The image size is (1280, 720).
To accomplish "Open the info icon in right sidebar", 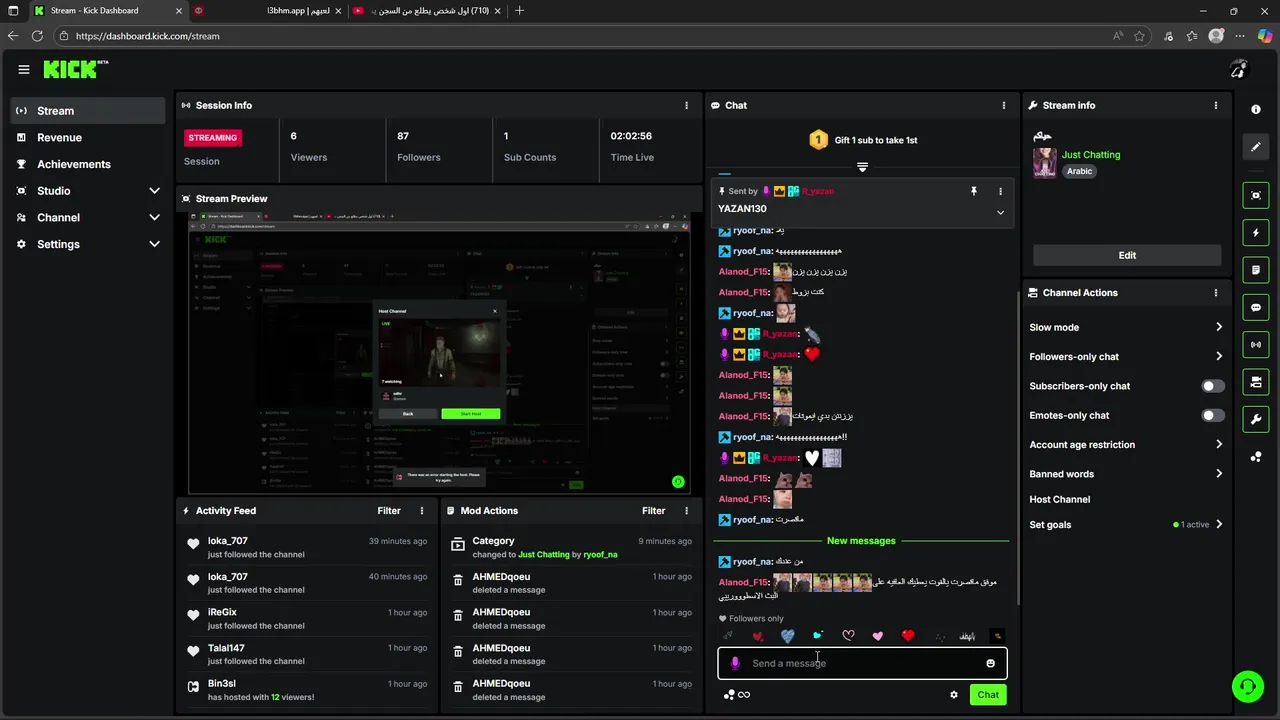I will tap(1256, 110).
